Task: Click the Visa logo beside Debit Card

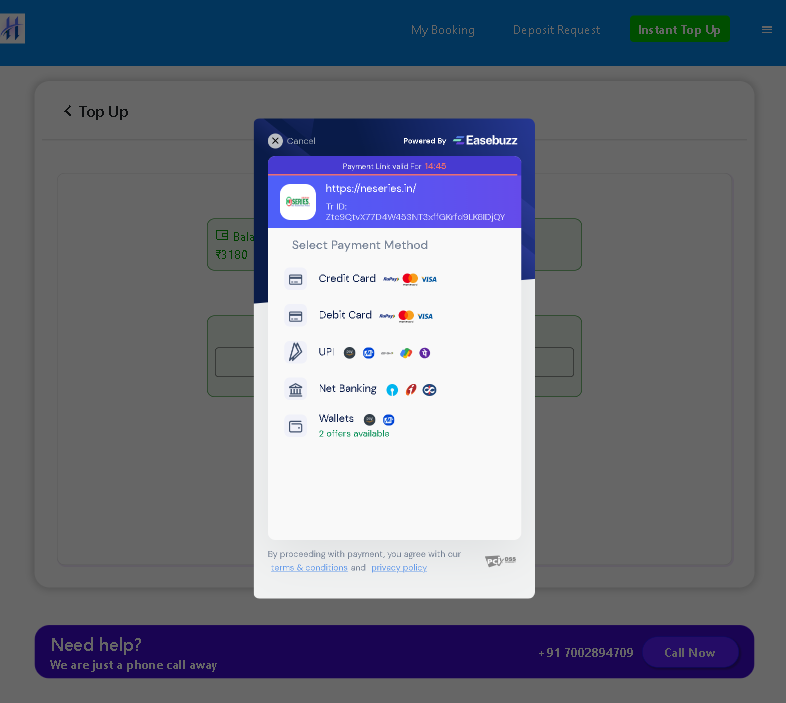Action: pos(425,316)
